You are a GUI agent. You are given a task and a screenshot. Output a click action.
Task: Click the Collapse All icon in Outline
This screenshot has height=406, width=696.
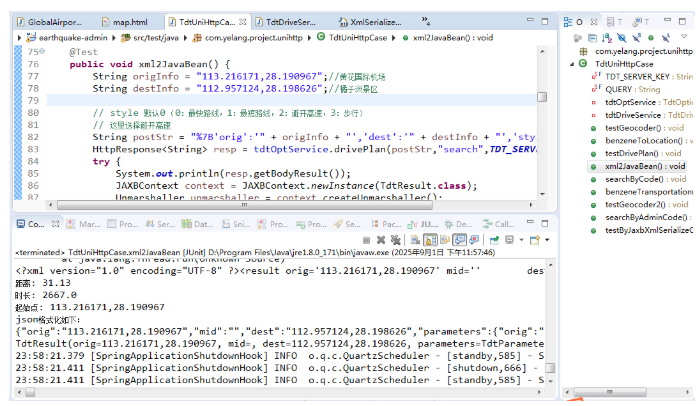[x=592, y=38]
